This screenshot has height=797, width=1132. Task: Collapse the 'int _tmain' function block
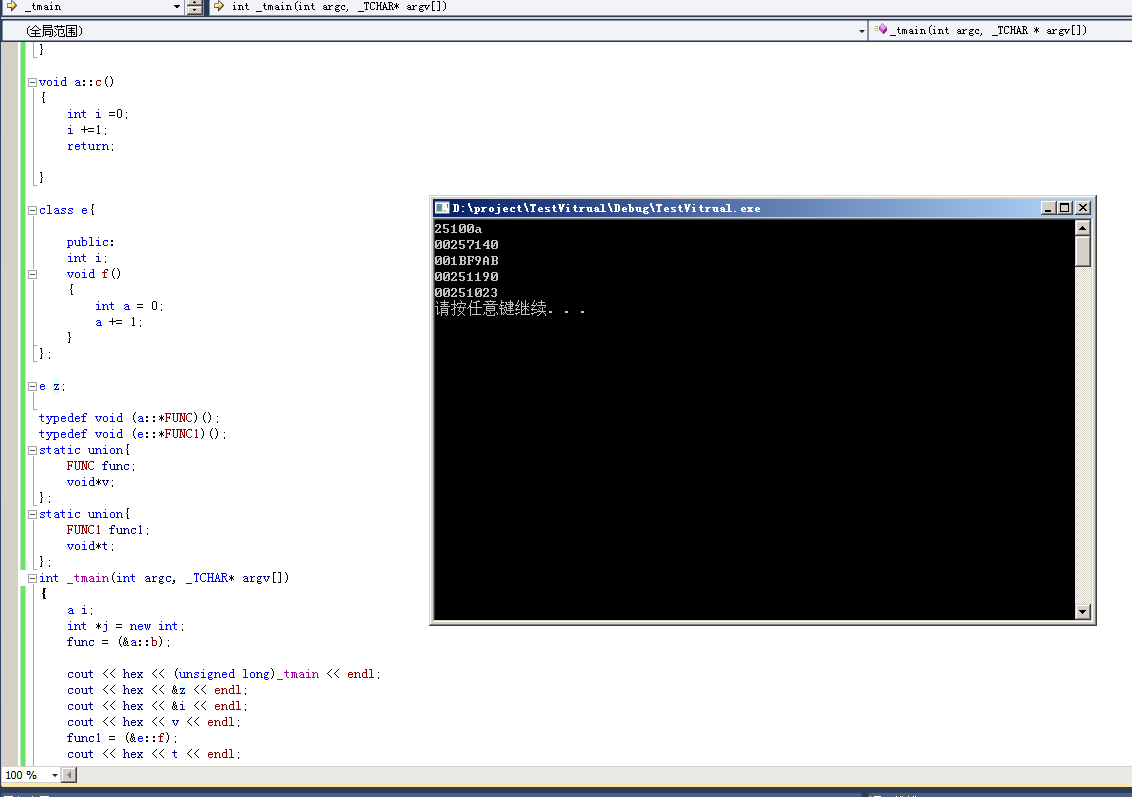tap(32, 578)
